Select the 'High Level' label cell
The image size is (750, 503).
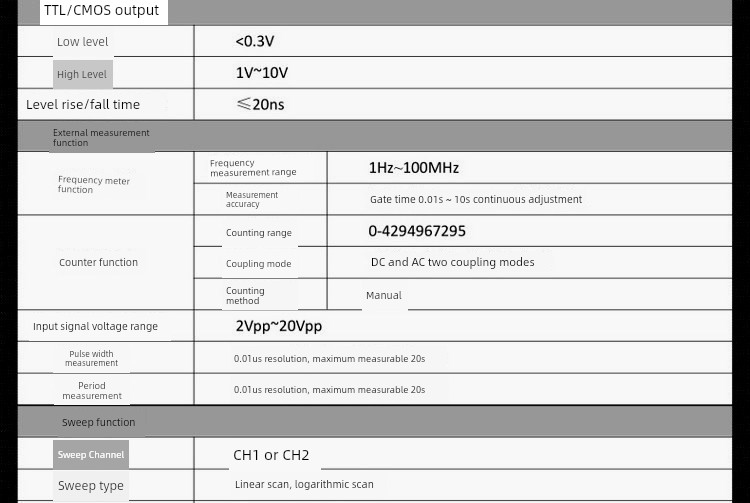[82, 74]
